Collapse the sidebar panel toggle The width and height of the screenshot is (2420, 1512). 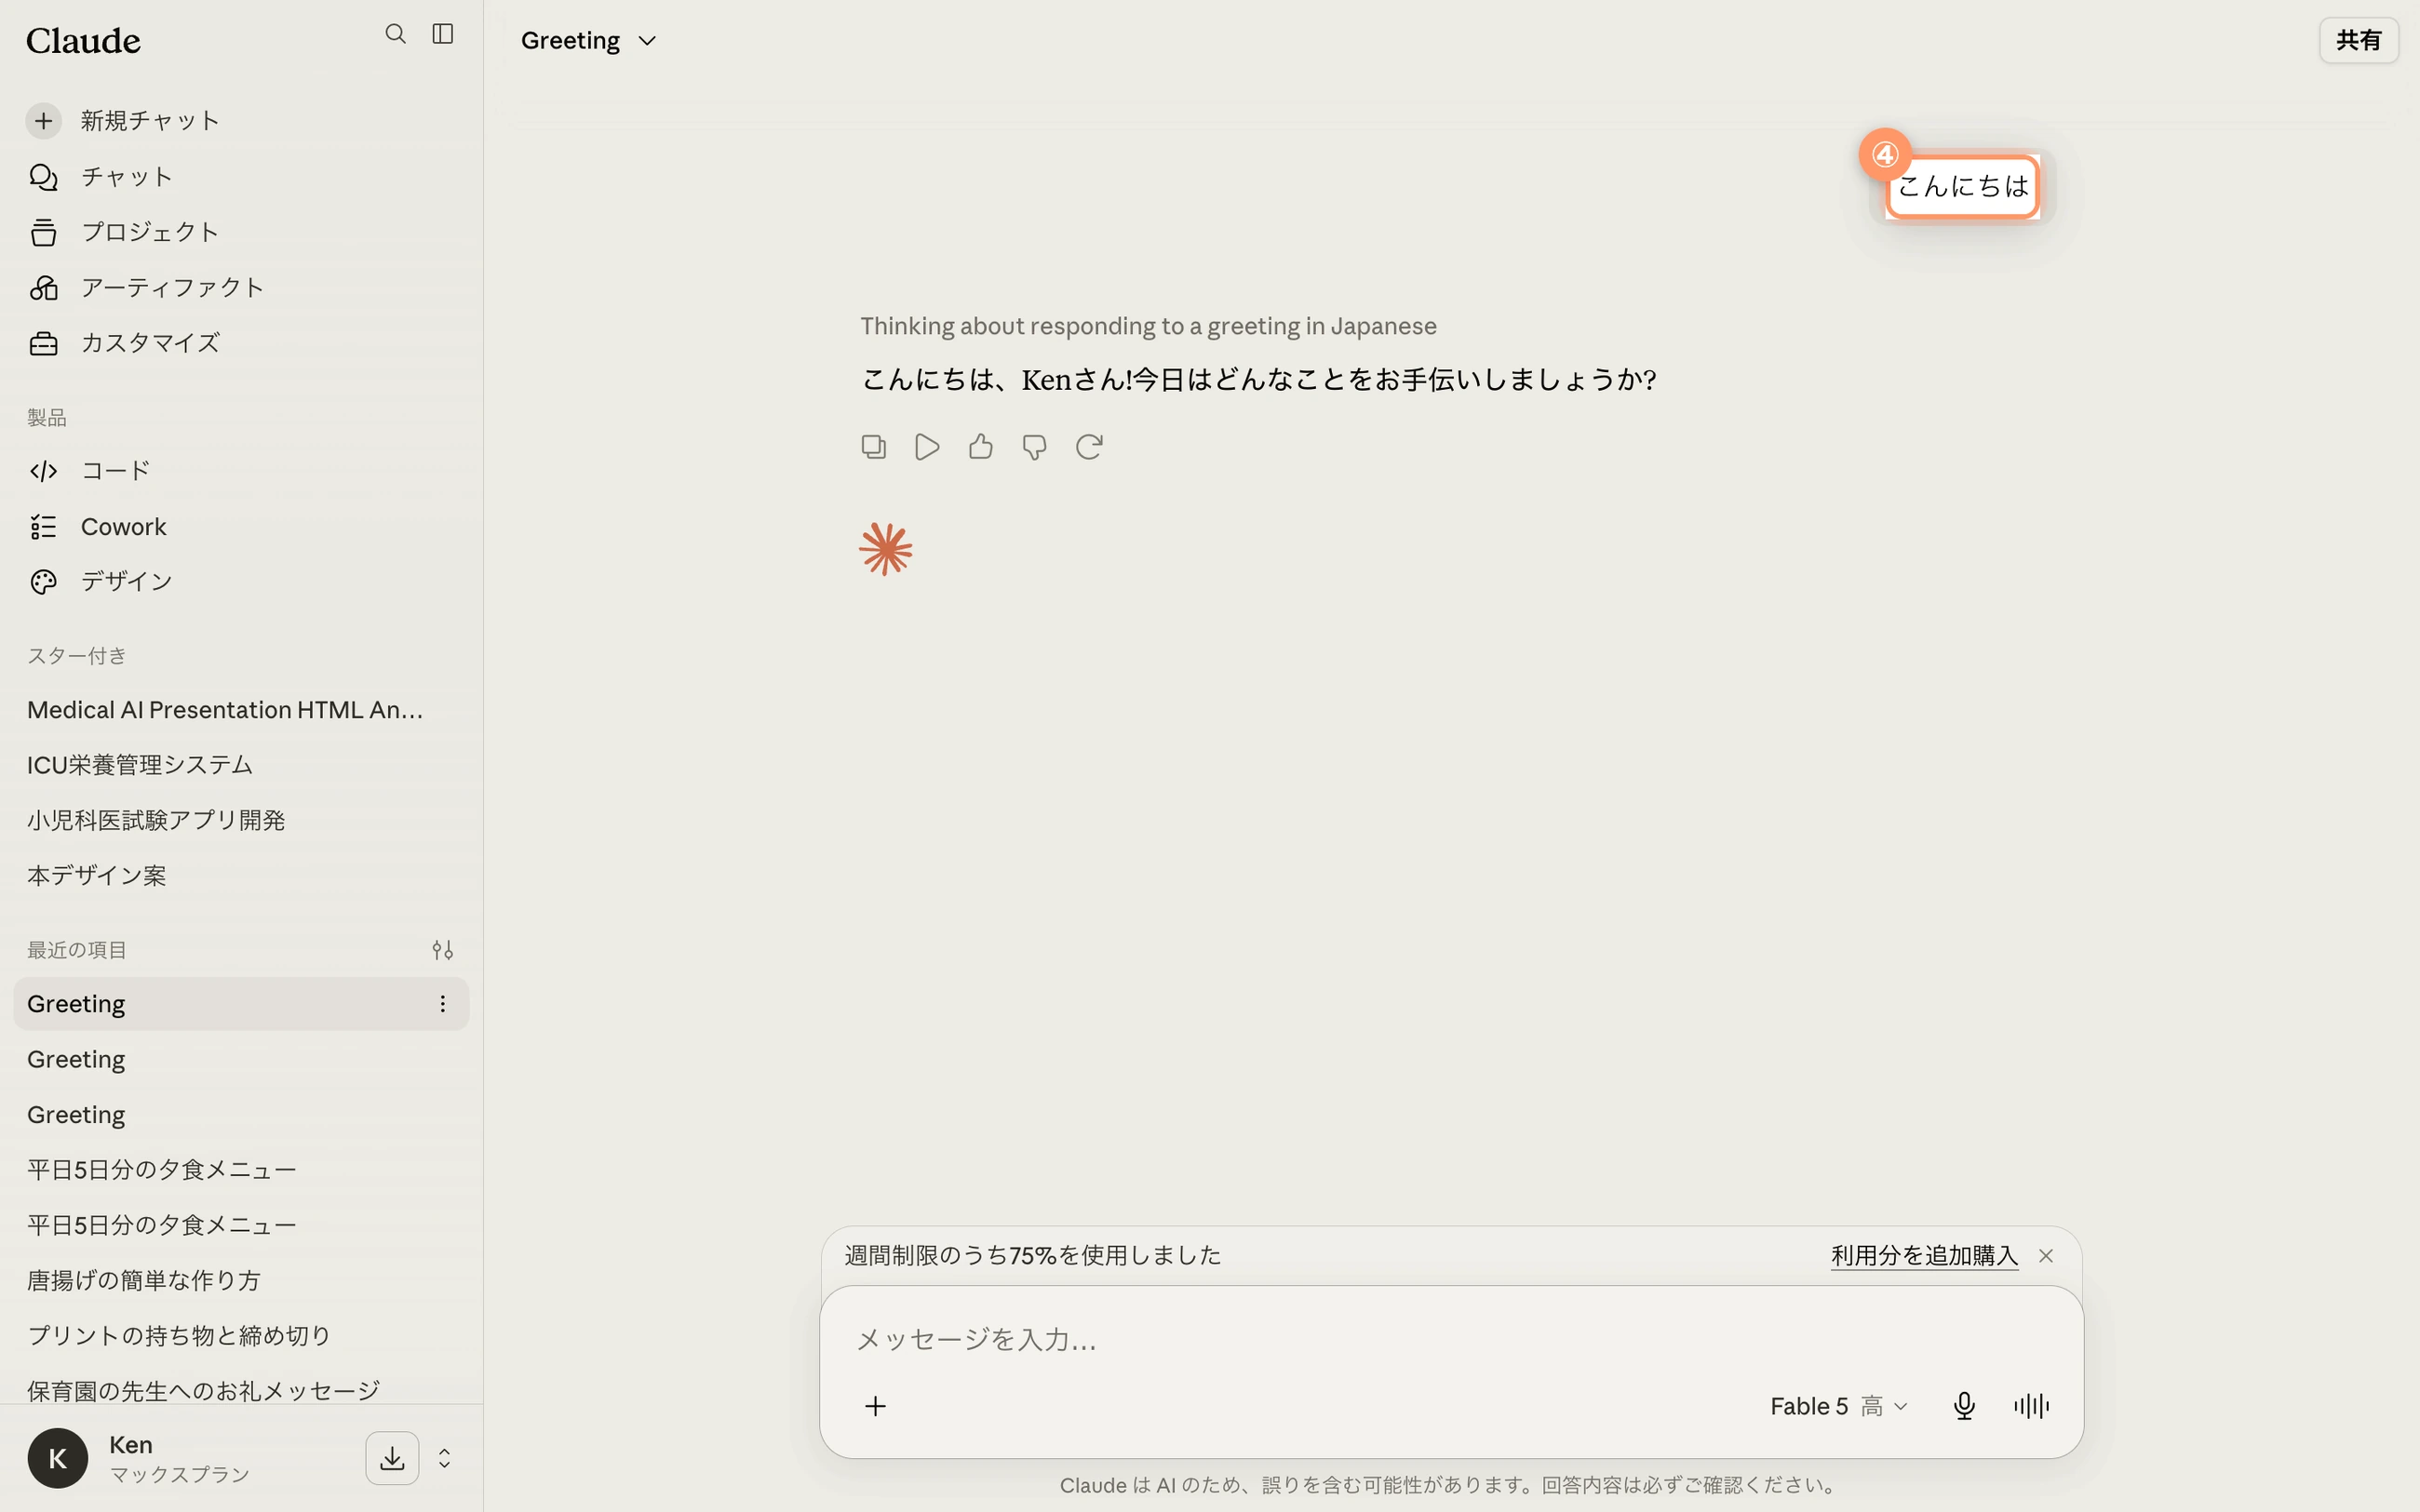(442, 34)
